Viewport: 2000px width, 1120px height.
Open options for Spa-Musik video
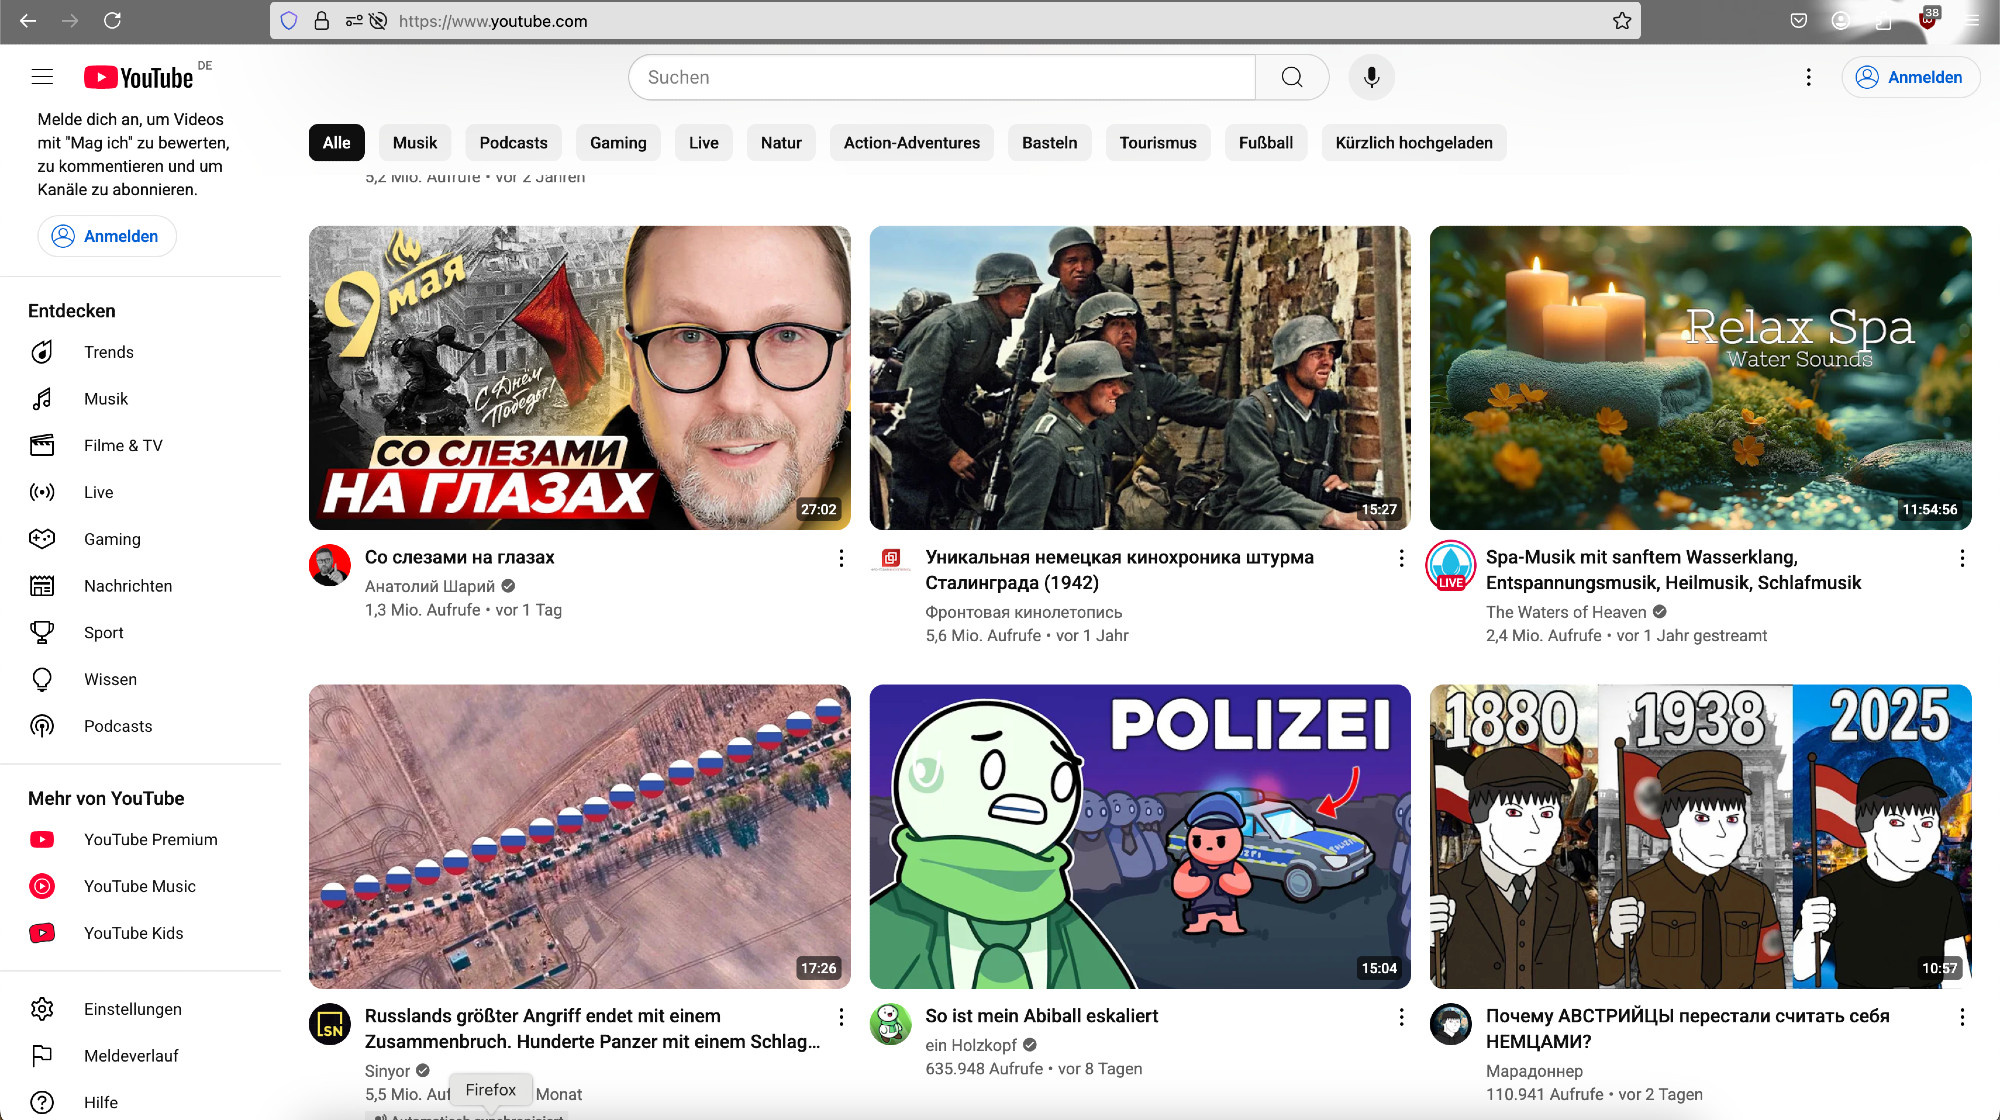1961,558
